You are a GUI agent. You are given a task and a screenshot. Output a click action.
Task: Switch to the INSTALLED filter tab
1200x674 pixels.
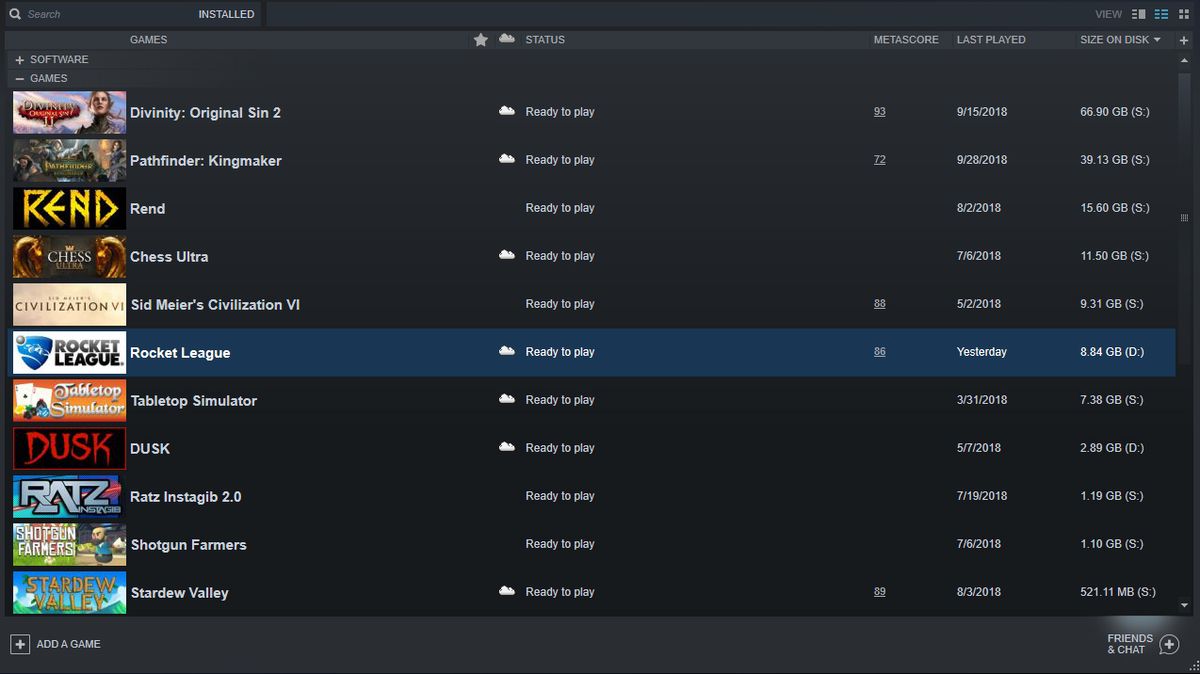[226, 14]
